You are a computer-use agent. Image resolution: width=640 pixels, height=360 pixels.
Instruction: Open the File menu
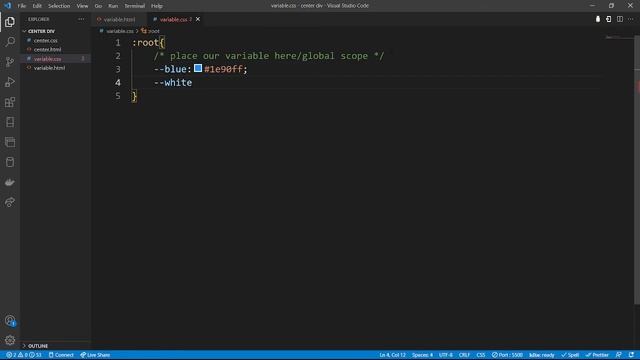(22, 6)
